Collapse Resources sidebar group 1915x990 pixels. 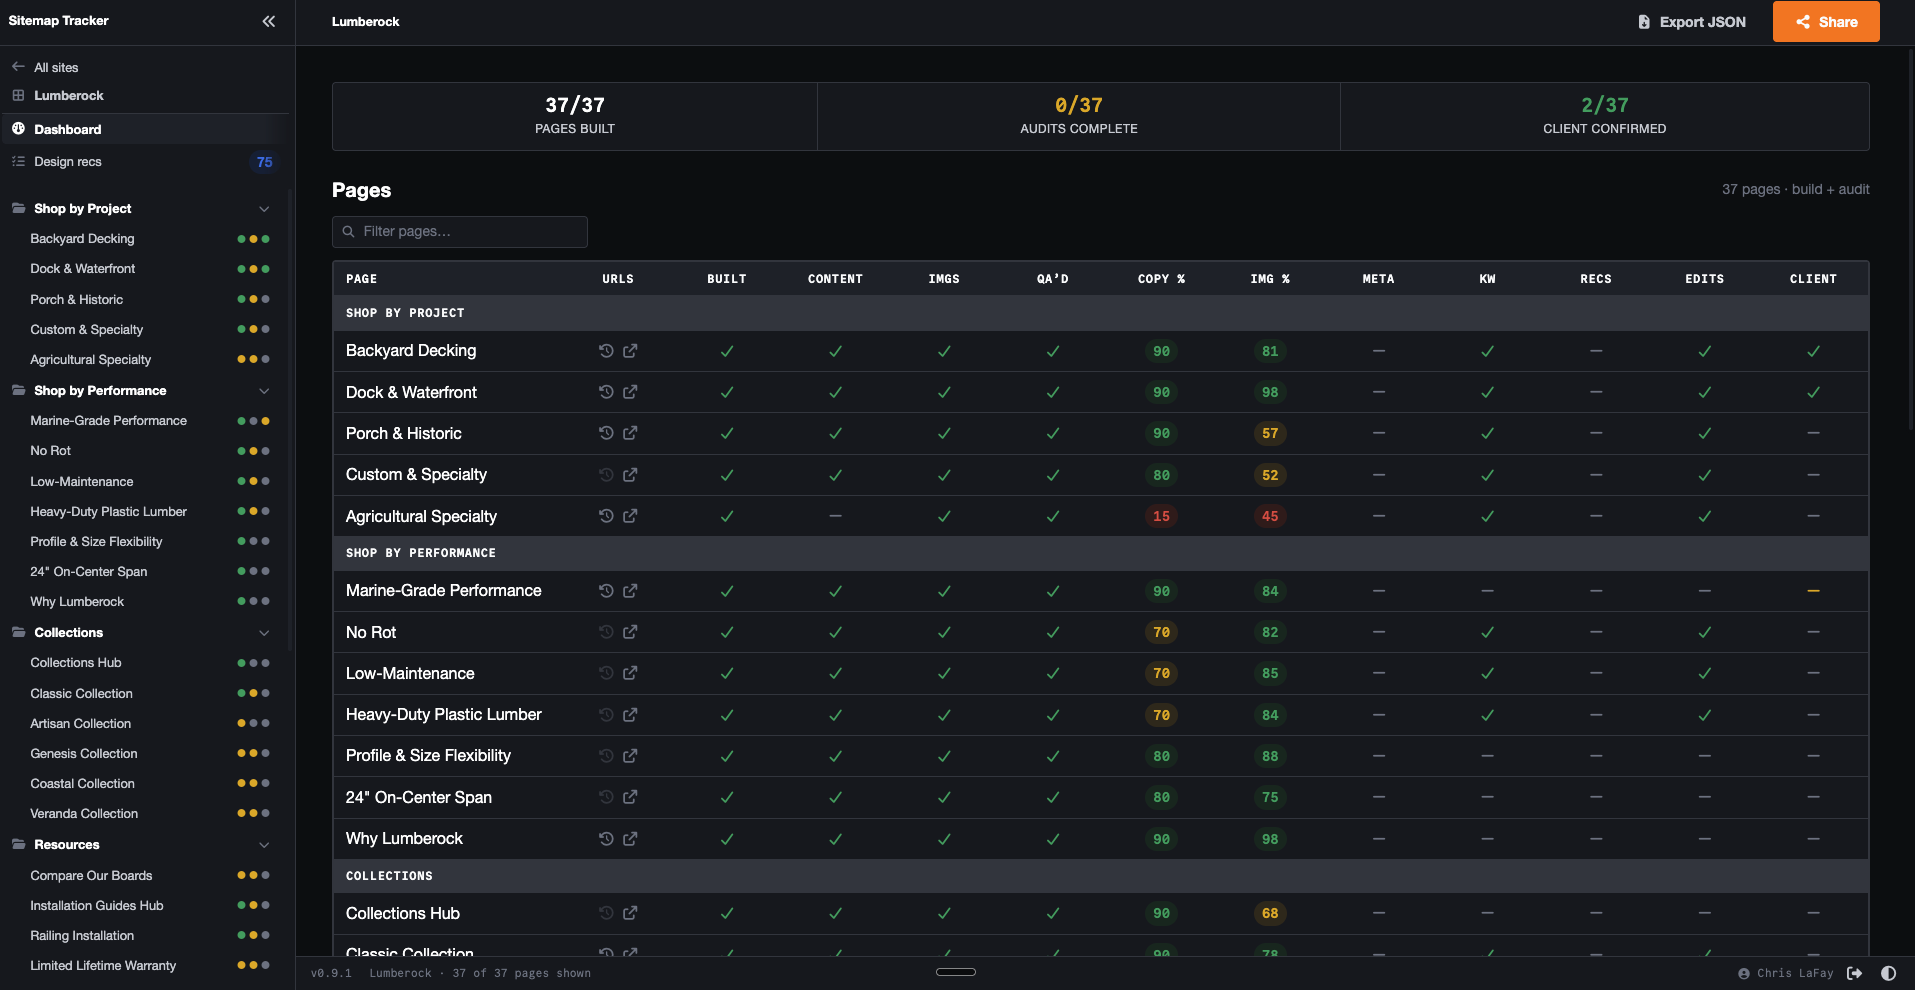pos(264,845)
